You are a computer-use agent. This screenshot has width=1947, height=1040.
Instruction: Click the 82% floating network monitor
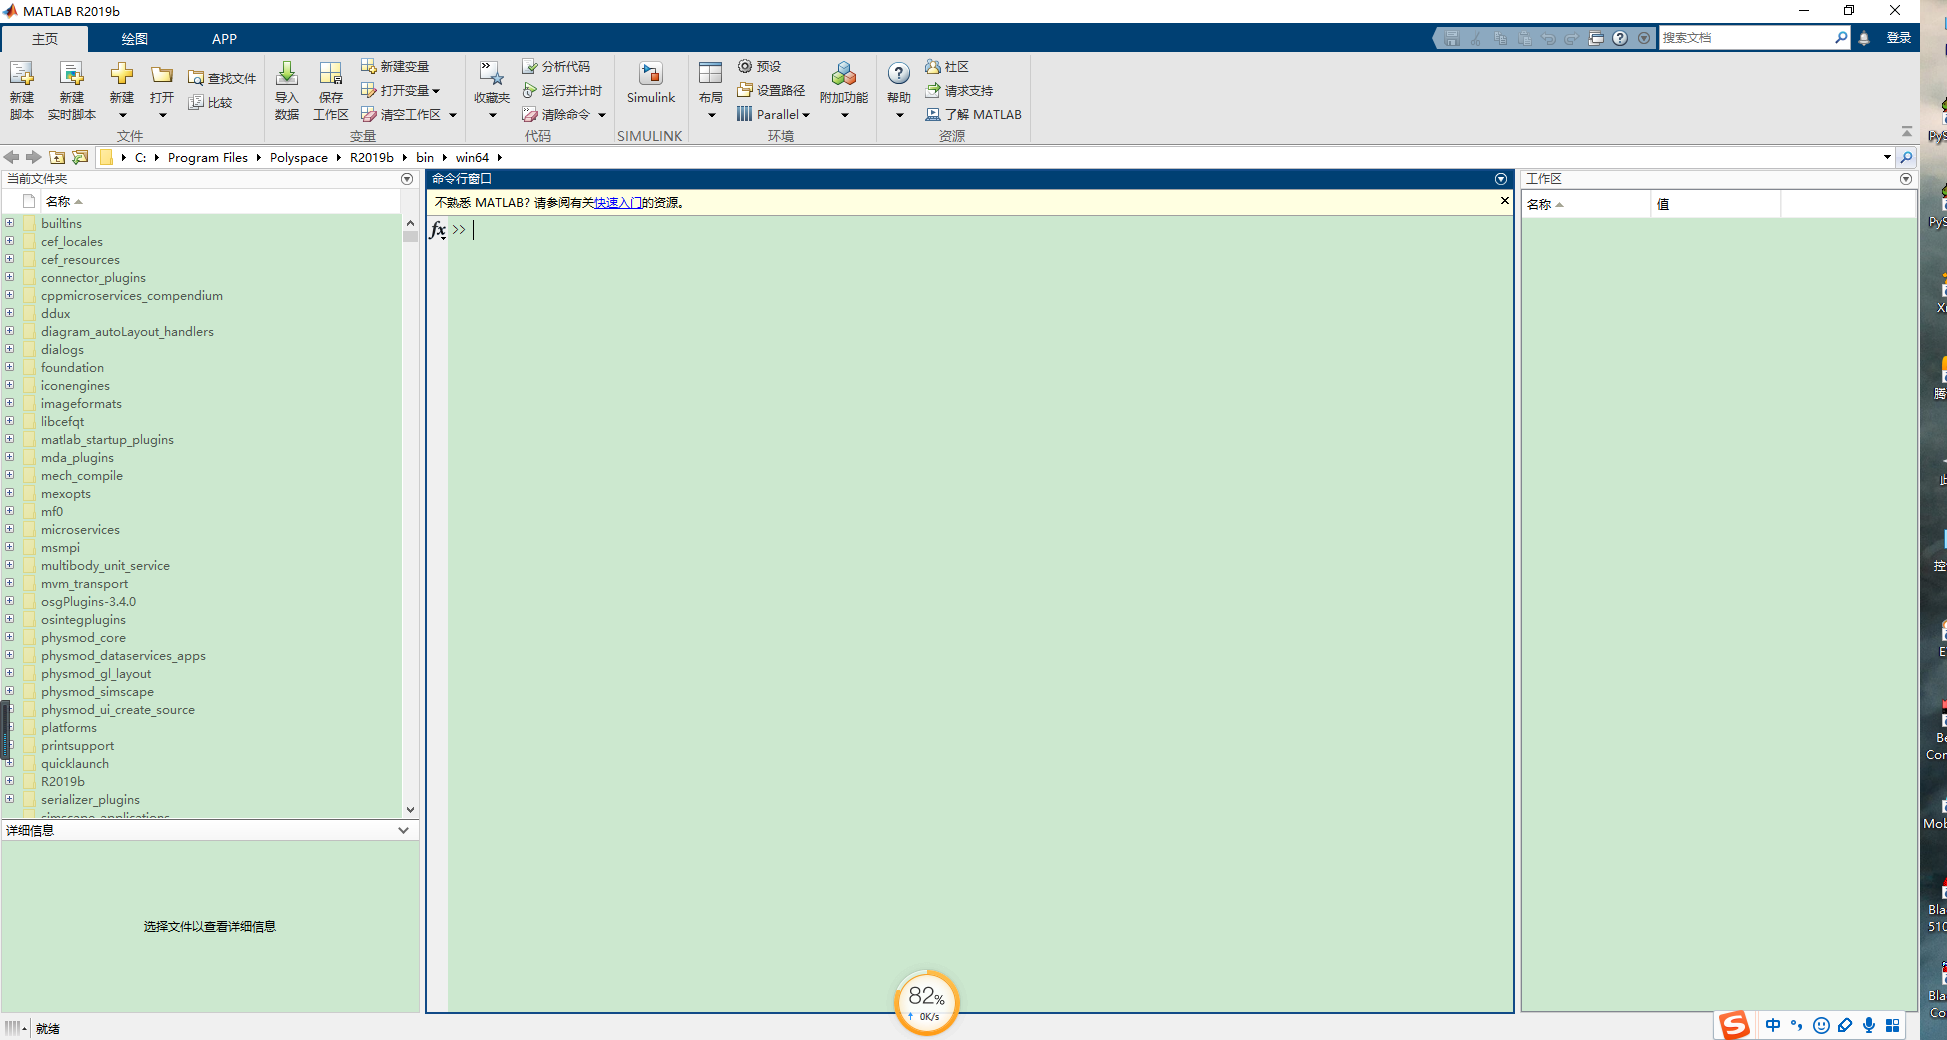click(x=927, y=1002)
